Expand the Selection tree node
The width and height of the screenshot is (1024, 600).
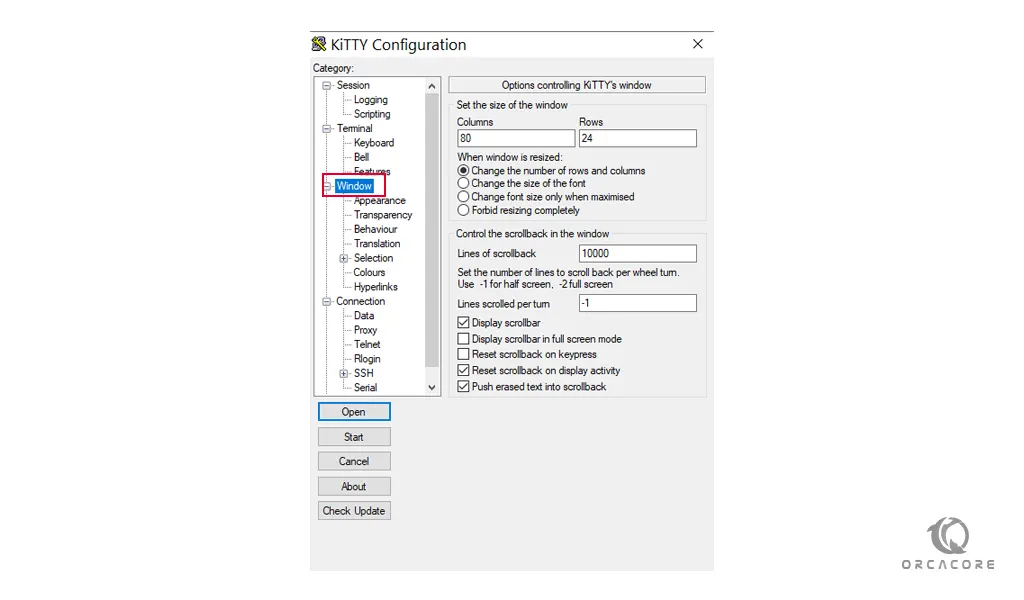(x=344, y=258)
